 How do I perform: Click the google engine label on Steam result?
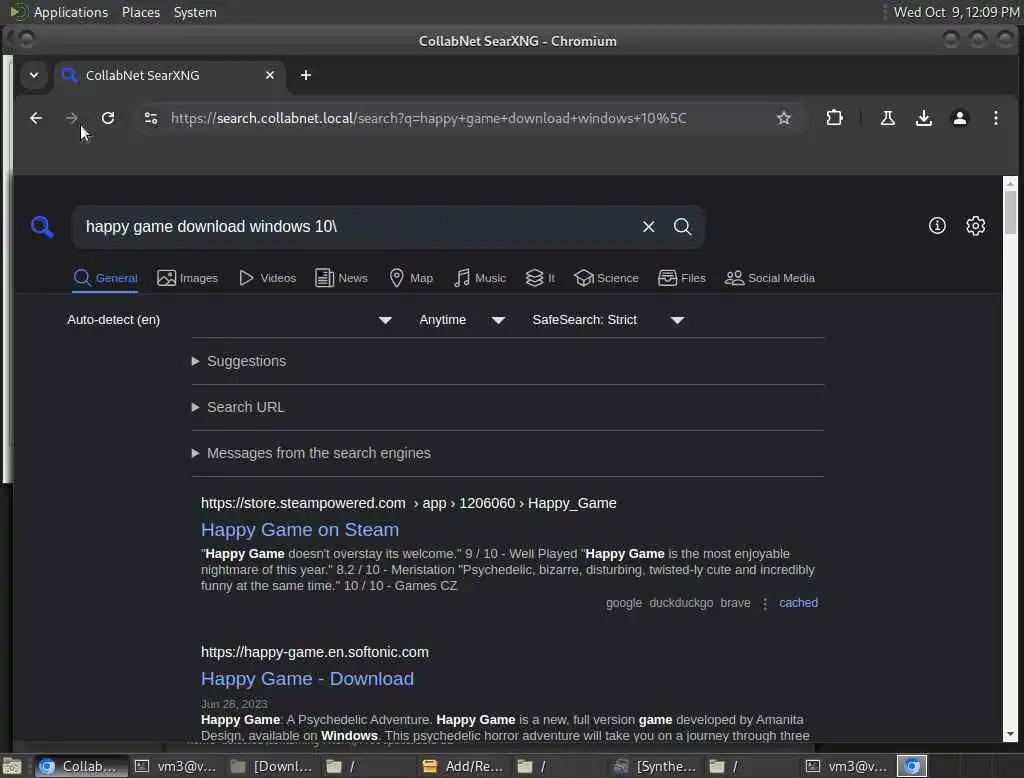624,603
